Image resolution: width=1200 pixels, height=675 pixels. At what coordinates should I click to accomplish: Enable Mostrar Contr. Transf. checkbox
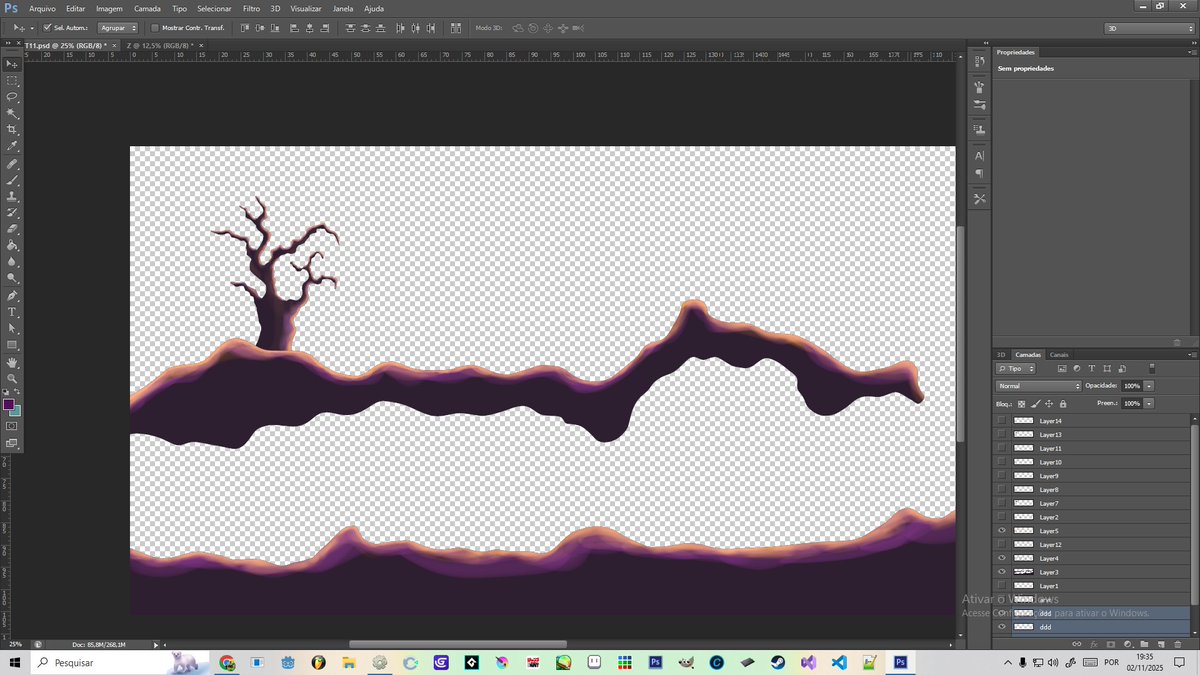155,28
